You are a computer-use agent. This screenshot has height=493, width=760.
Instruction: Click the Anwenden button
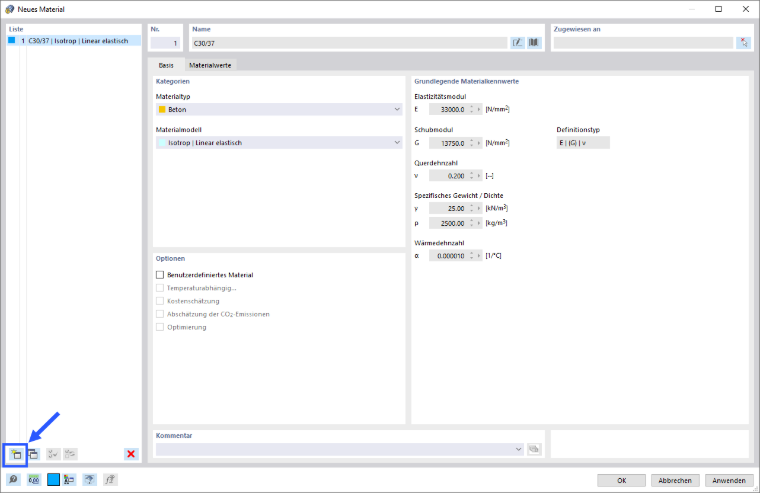coord(729,480)
